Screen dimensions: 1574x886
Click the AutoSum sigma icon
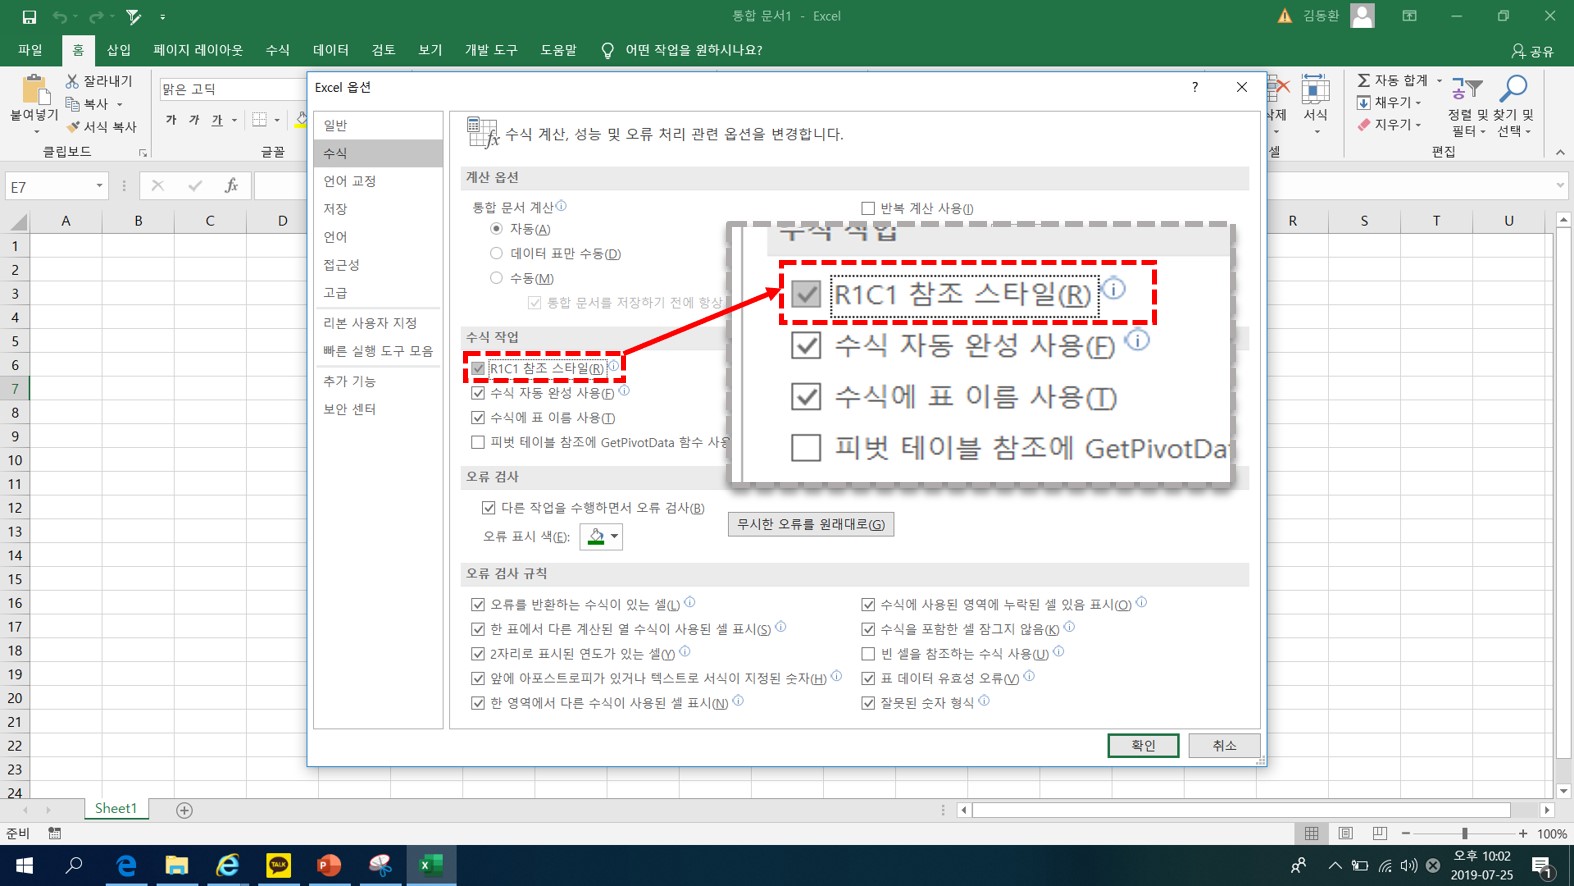point(1363,80)
